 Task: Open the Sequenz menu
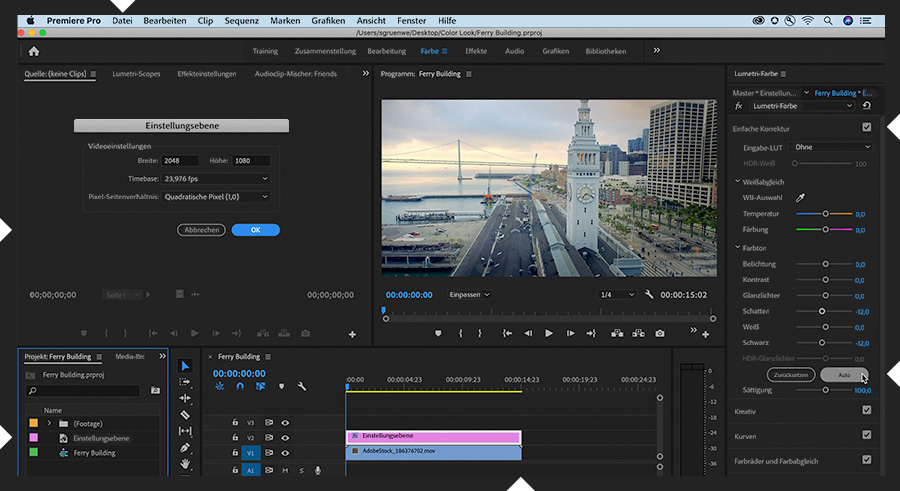click(240, 20)
